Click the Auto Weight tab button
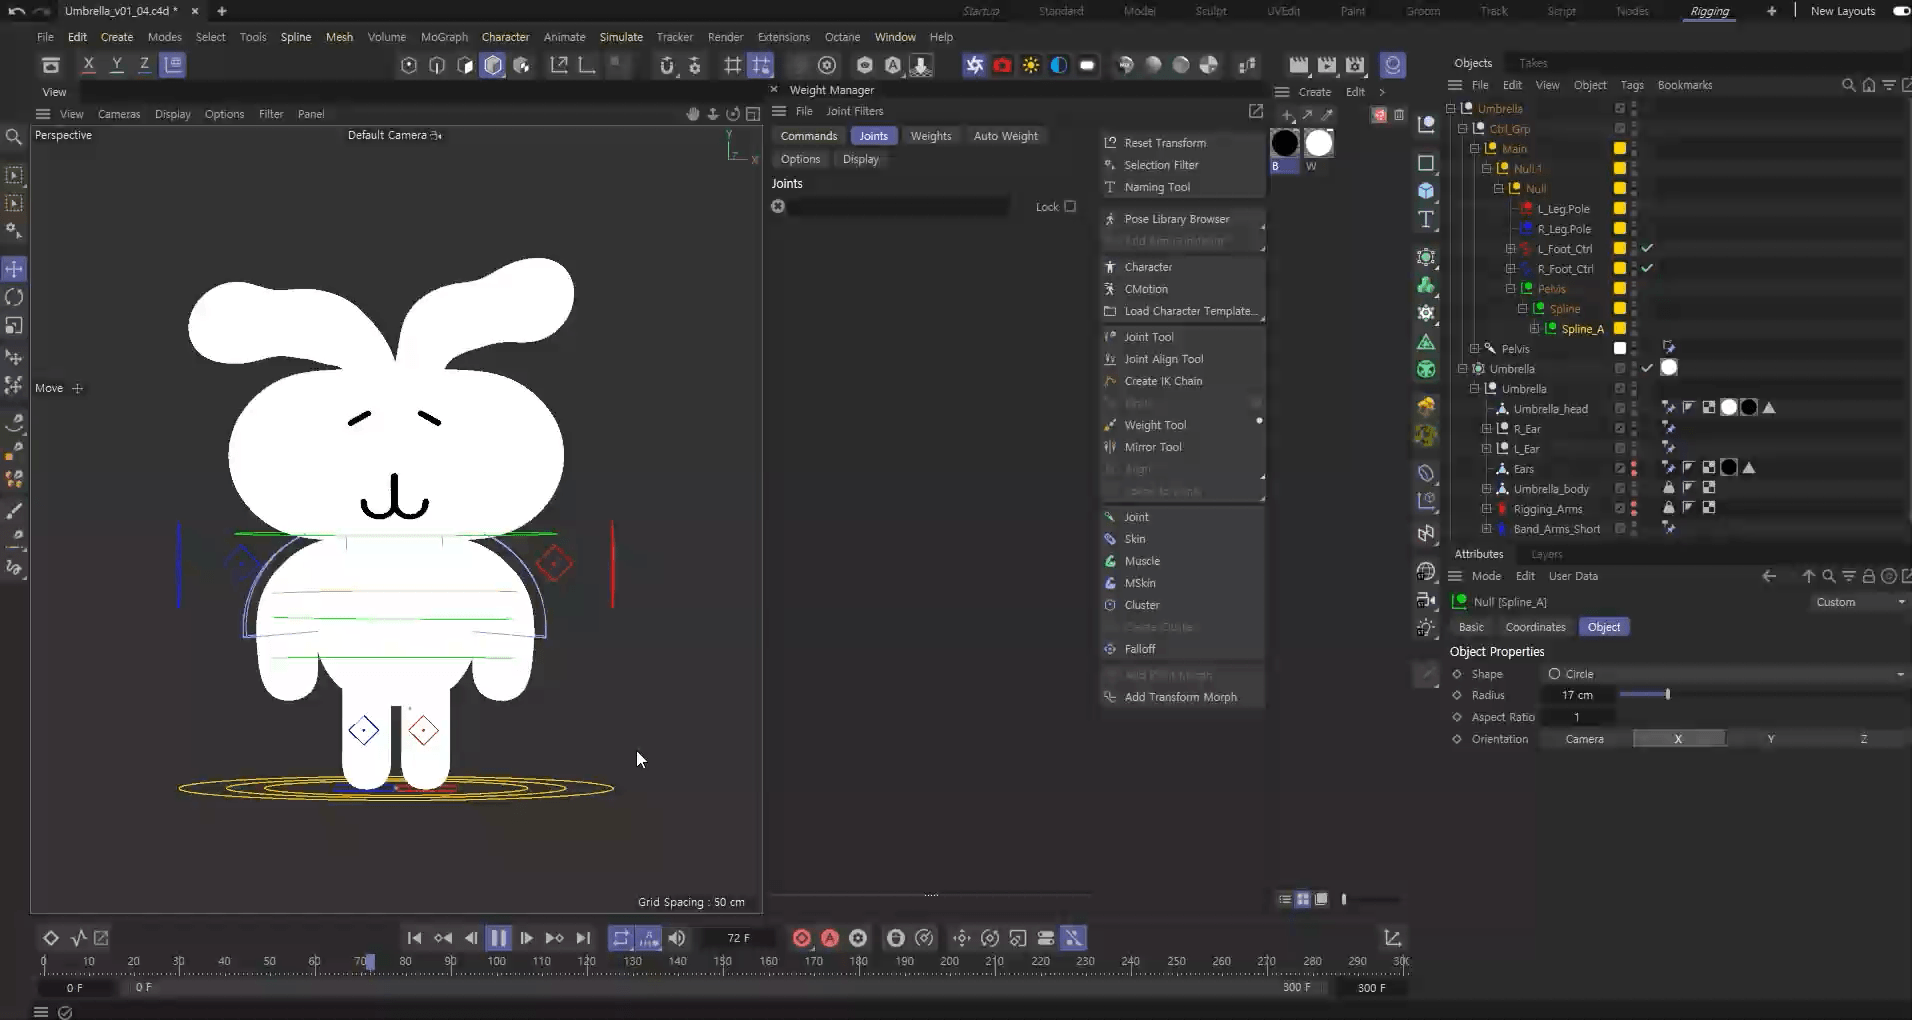Image resolution: width=1912 pixels, height=1020 pixels. (x=1005, y=136)
